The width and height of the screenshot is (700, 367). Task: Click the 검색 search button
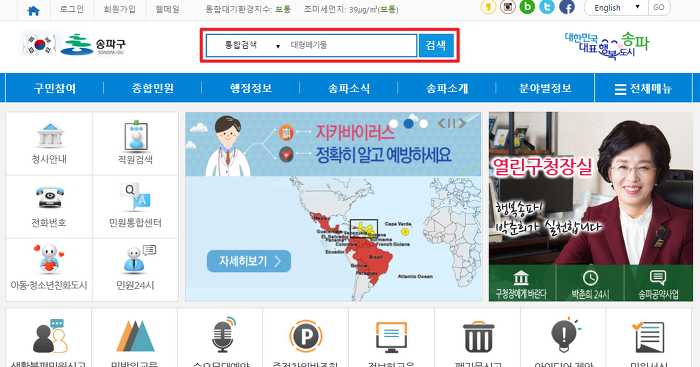(436, 45)
